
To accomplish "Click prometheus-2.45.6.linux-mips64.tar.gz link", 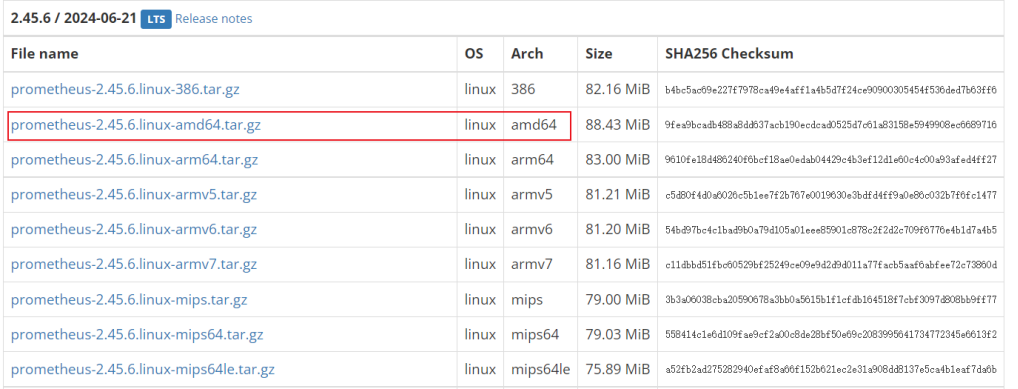I will pyautogui.click(x=137, y=334).
